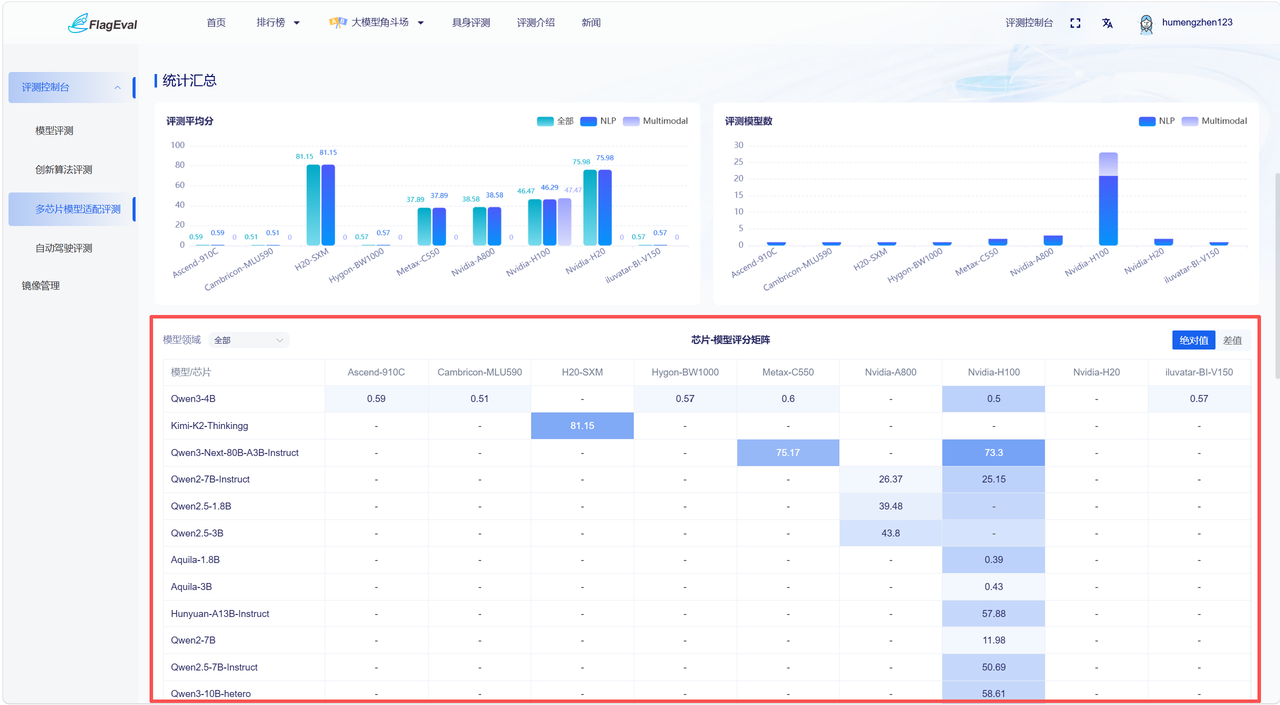Open the 模型领域 dropdown
The width and height of the screenshot is (1280, 705).
tap(249, 340)
